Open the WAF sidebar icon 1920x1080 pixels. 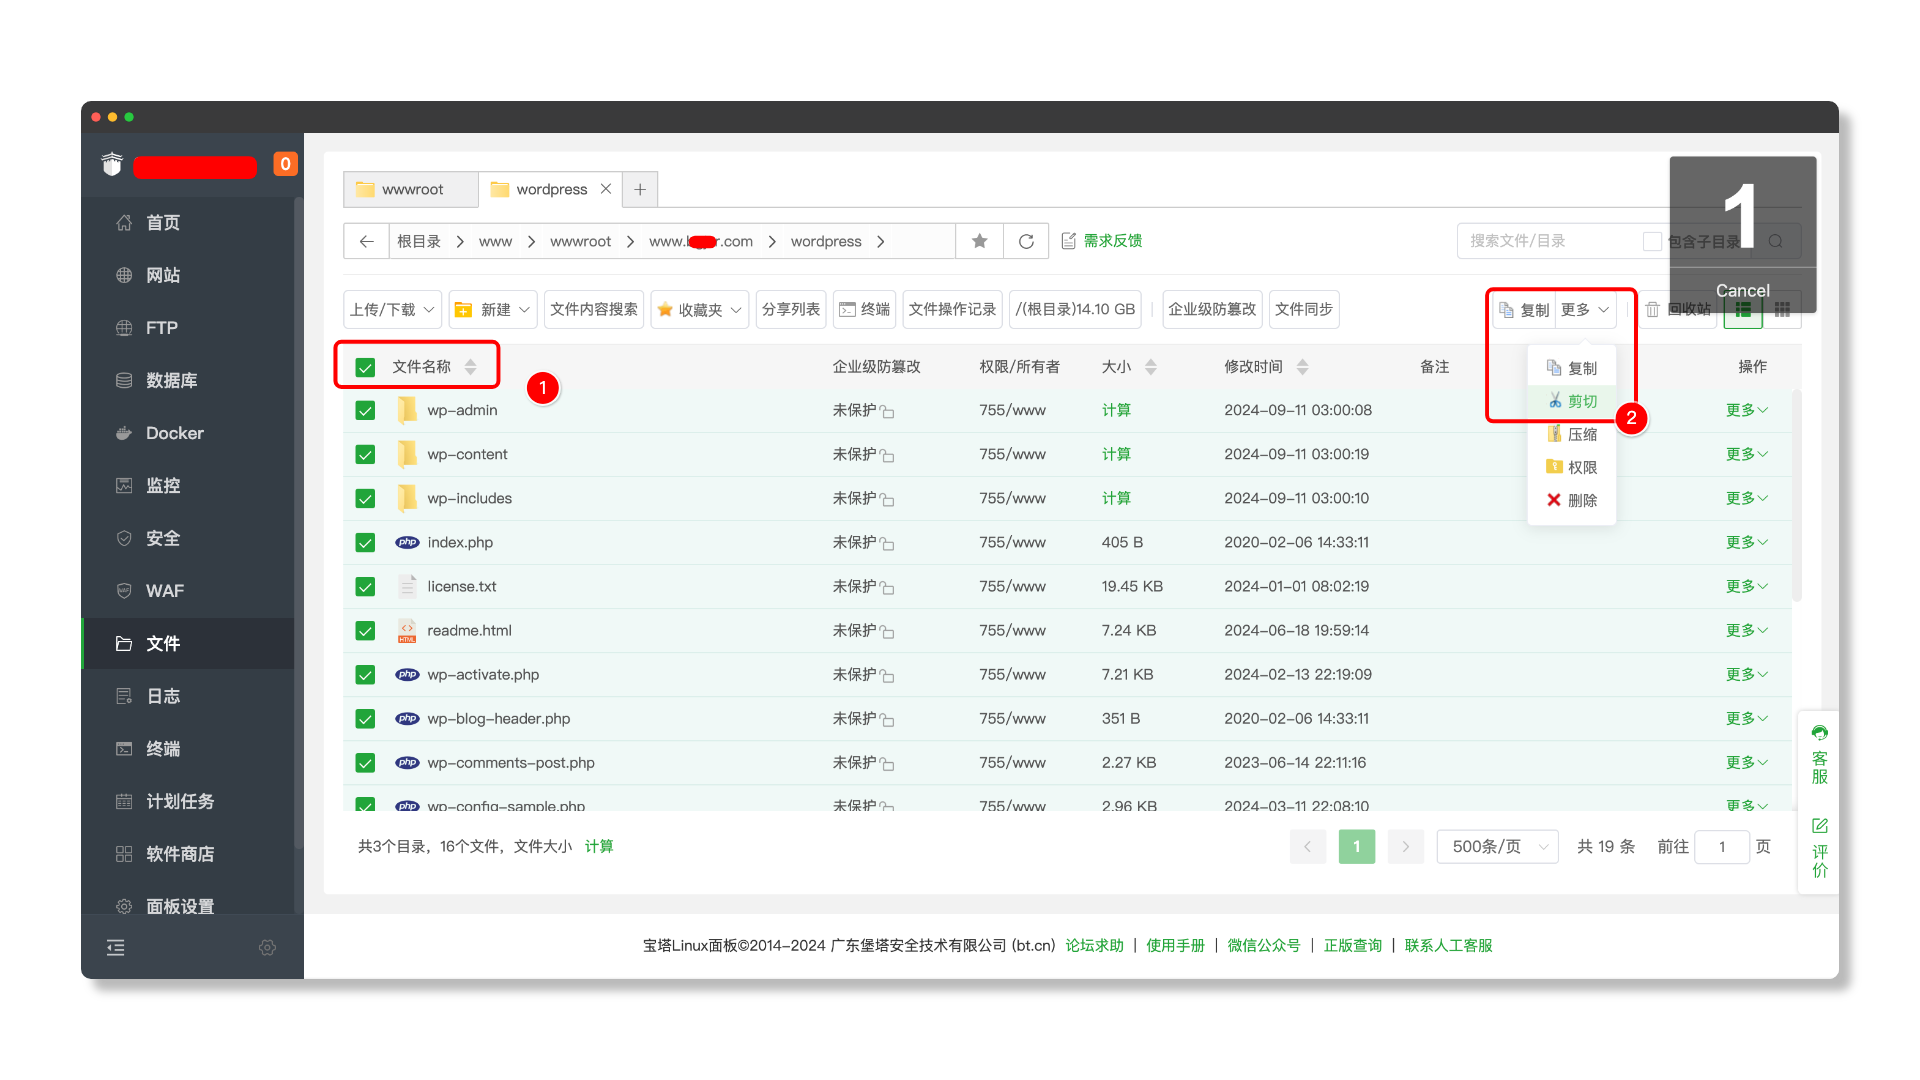pyautogui.click(x=124, y=591)
